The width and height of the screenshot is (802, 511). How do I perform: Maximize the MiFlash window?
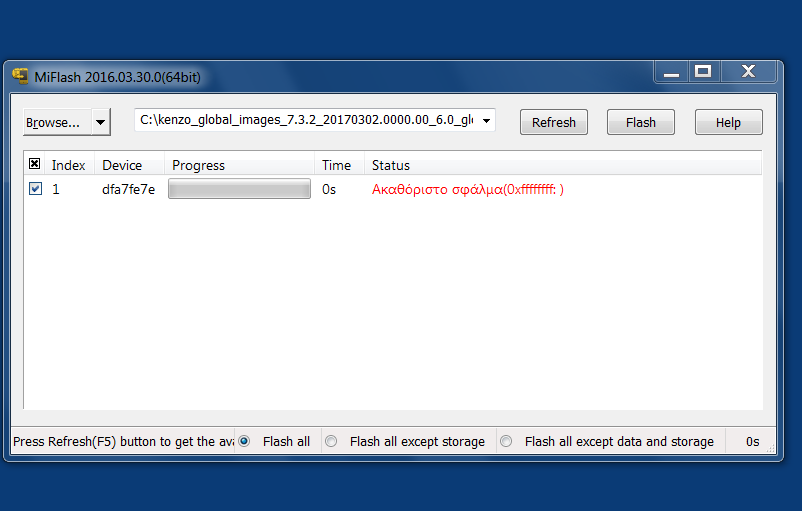point(703,72)
